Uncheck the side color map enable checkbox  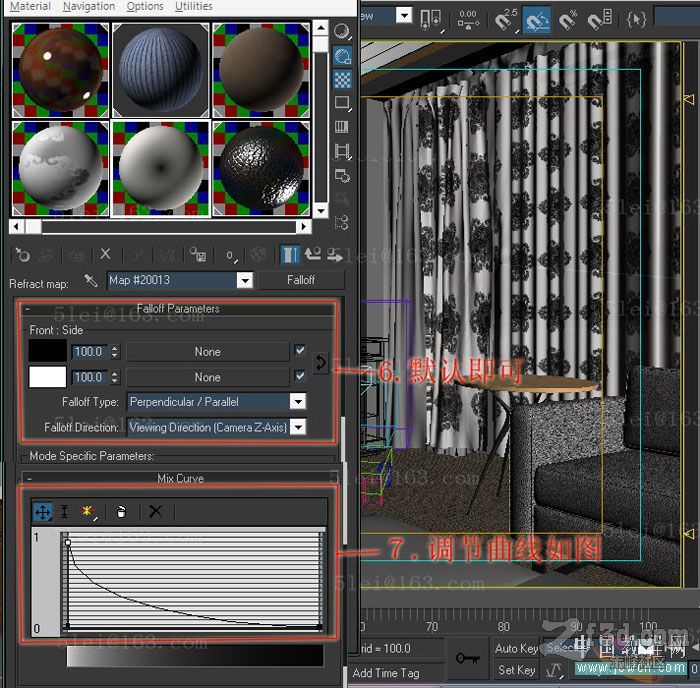pyautogui.click(x=300, y=377)
